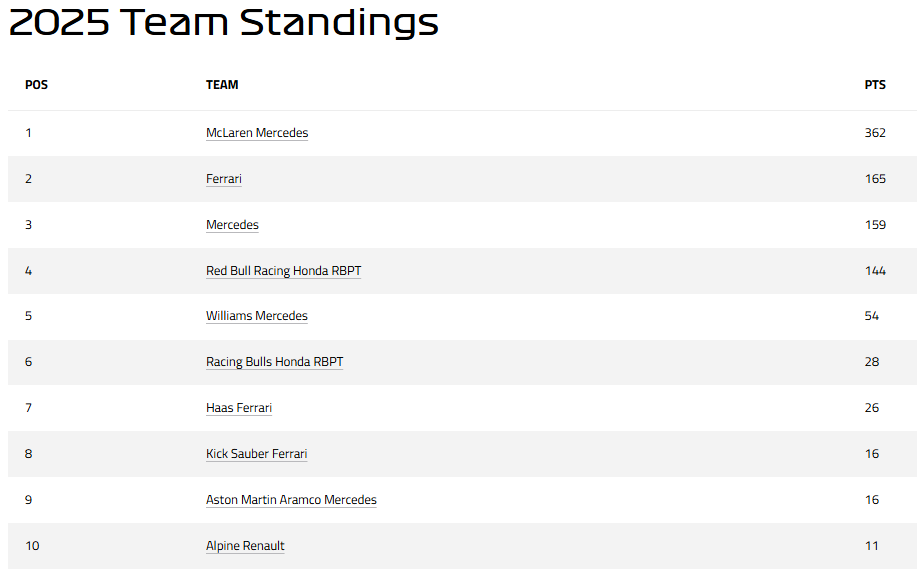Click the Mercedes team link in third place
917x571 pixels.
point(232,225)
